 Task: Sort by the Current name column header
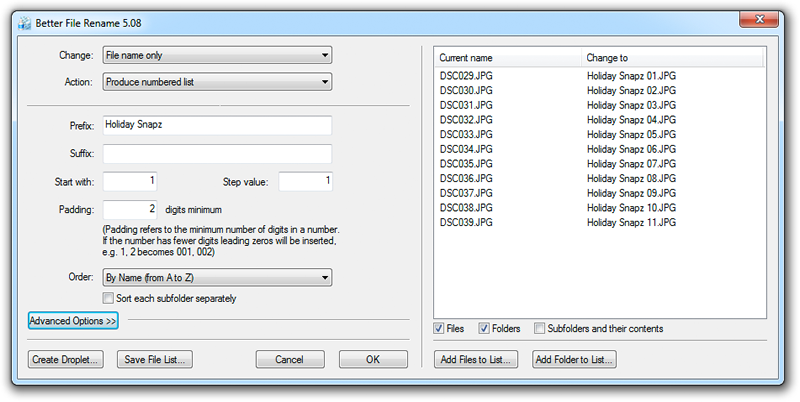[508, 58]
